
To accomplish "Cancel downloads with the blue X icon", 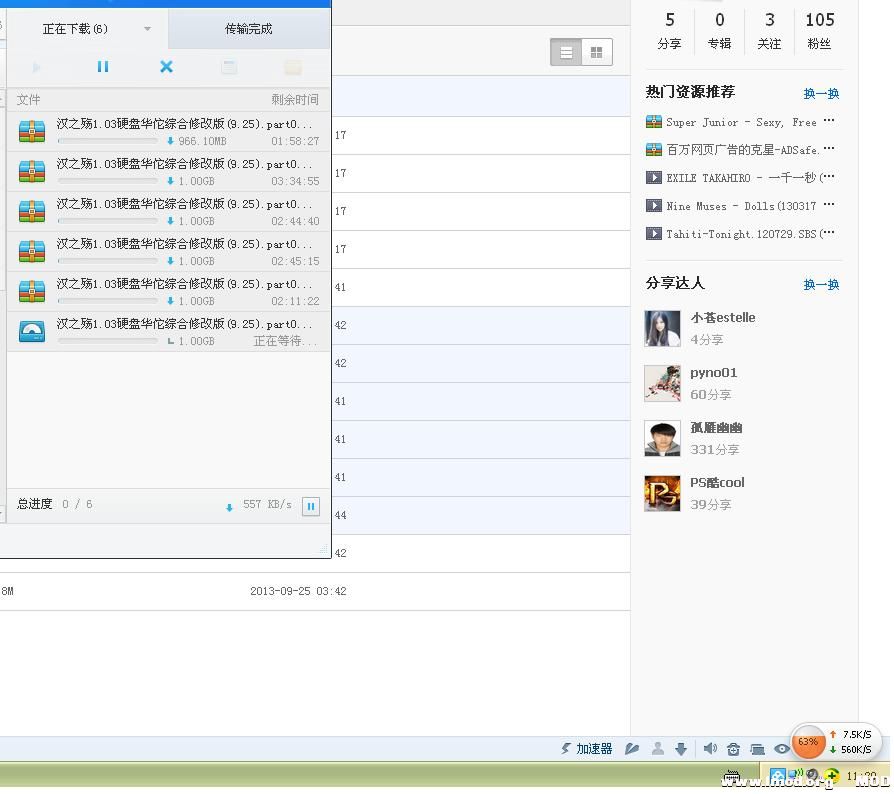I will pyautogui.click(x=166, y=67).
